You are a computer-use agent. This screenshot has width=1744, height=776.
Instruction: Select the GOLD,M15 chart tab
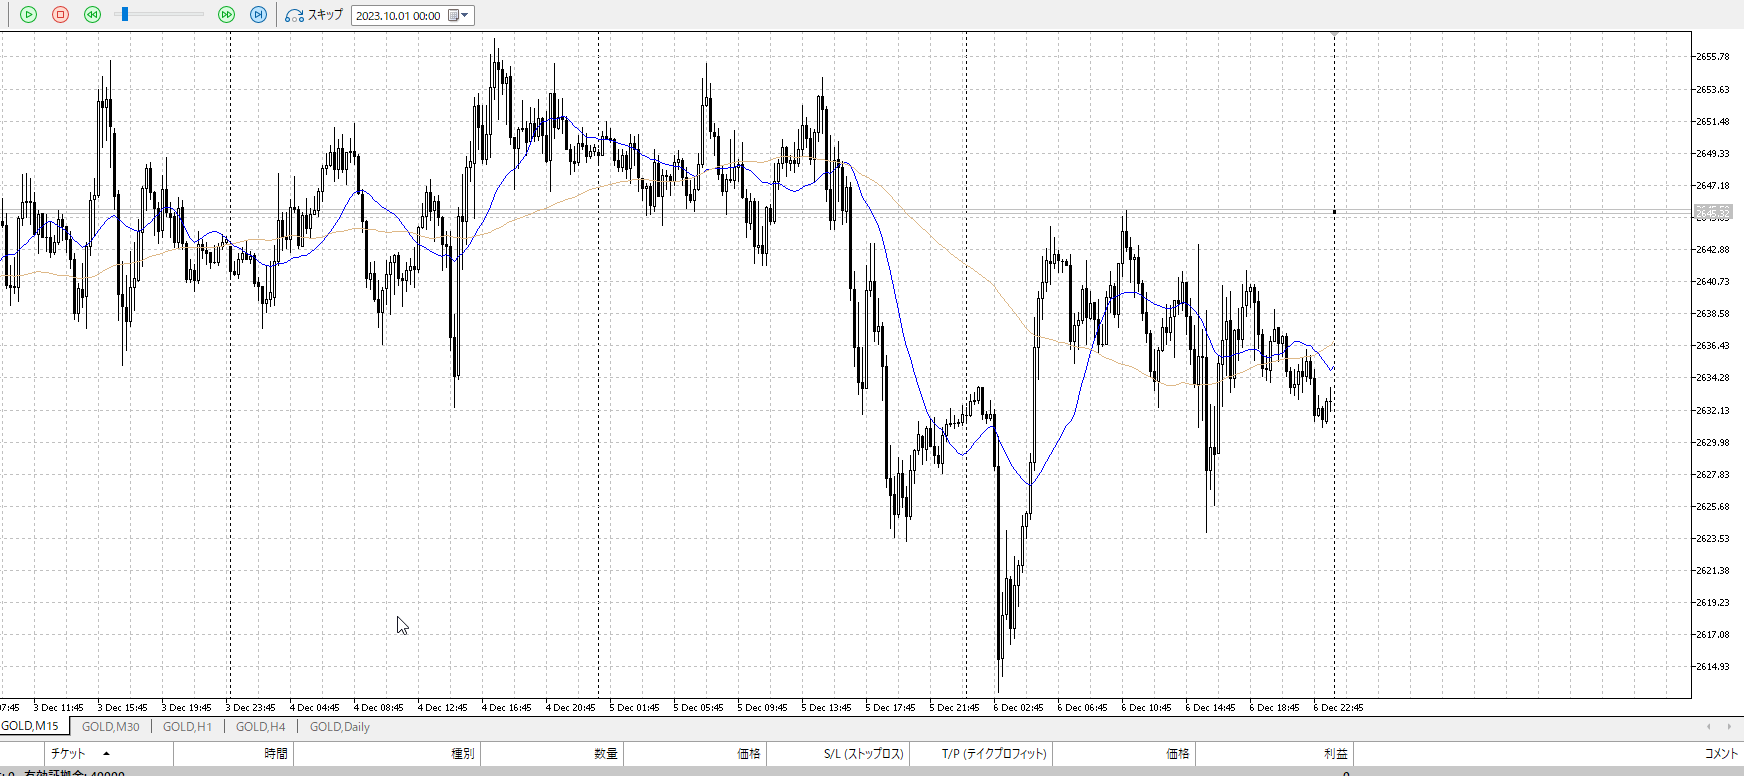tap(30, 726)
